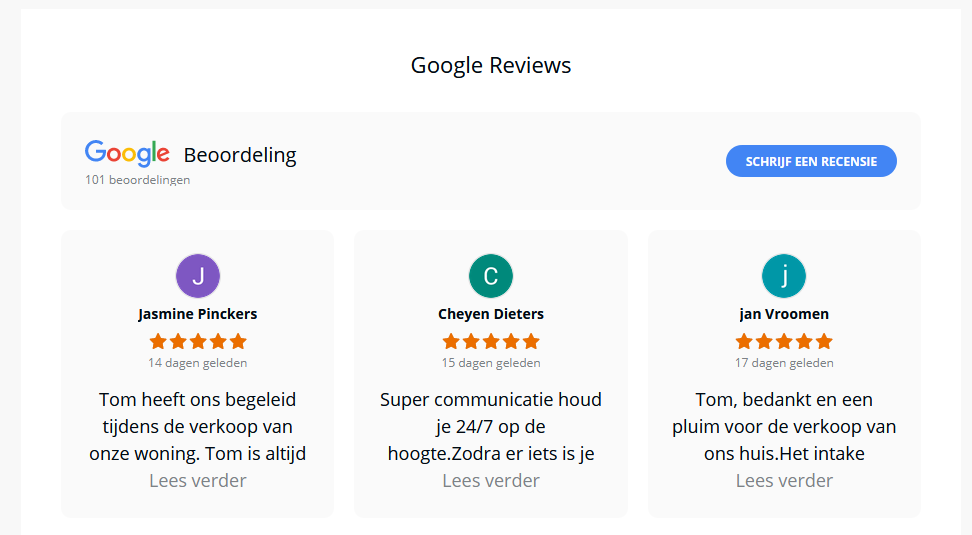Click the Google logo

pyautogui.click(x=127, y=153)
